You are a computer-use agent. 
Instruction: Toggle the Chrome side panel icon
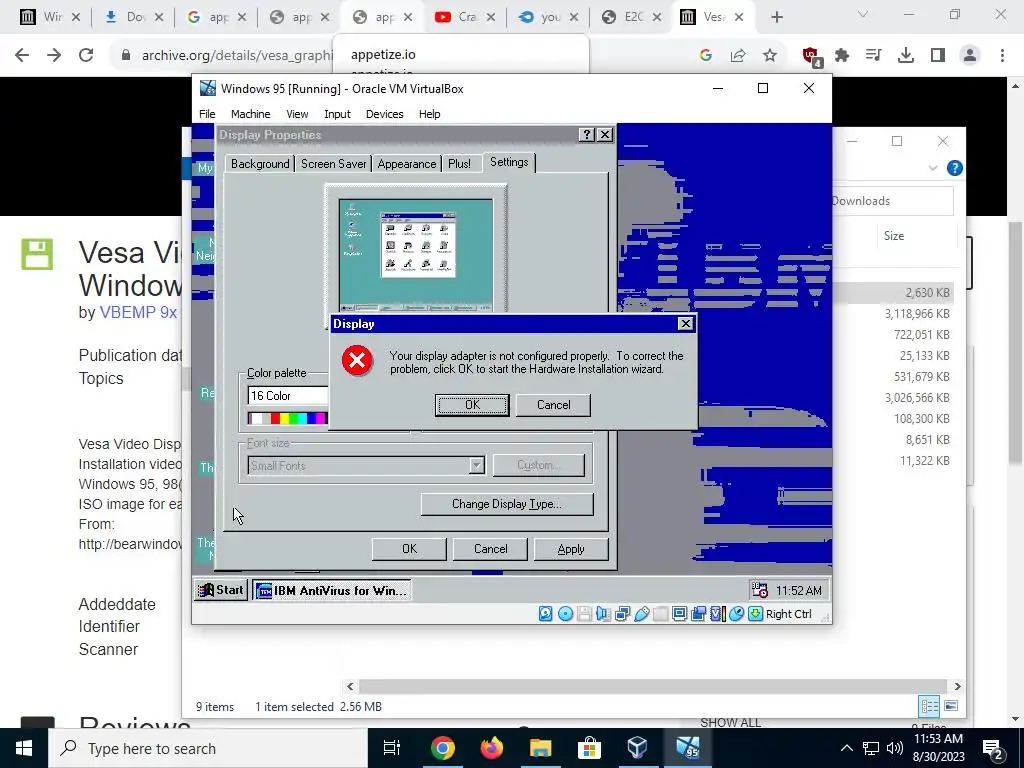pos(938,56)
